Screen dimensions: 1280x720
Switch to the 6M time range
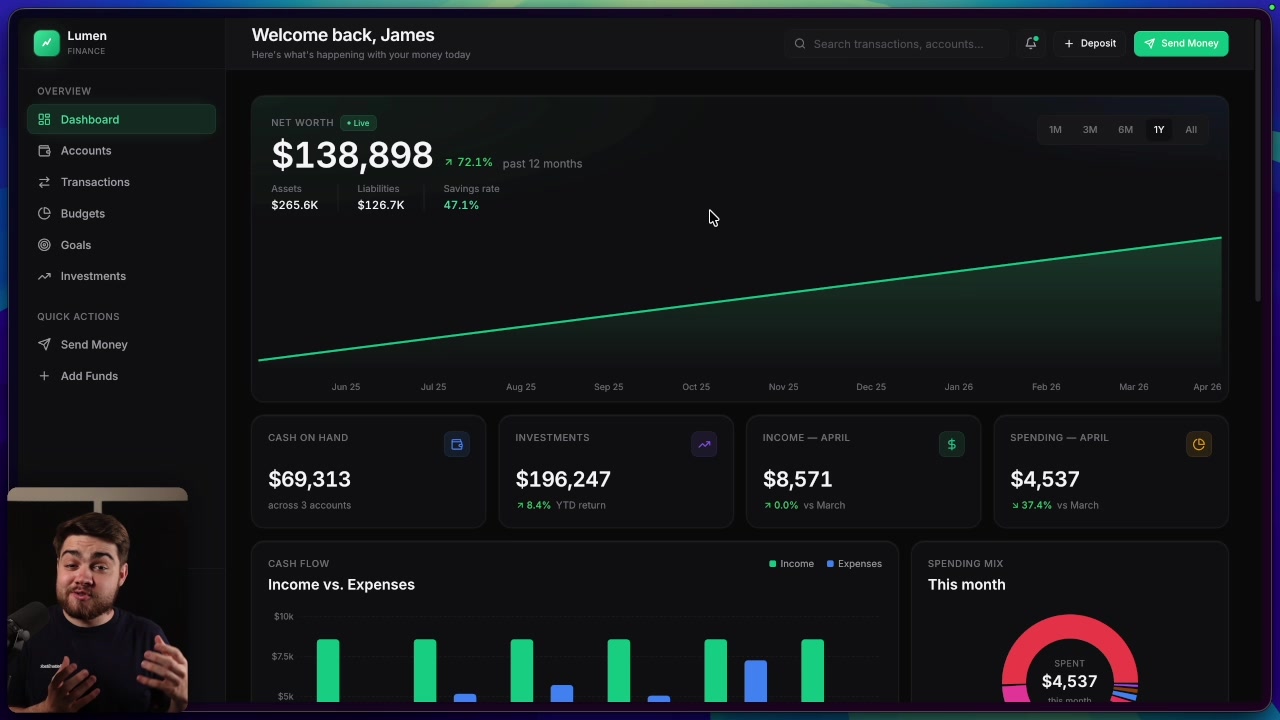coord(1125,129)
